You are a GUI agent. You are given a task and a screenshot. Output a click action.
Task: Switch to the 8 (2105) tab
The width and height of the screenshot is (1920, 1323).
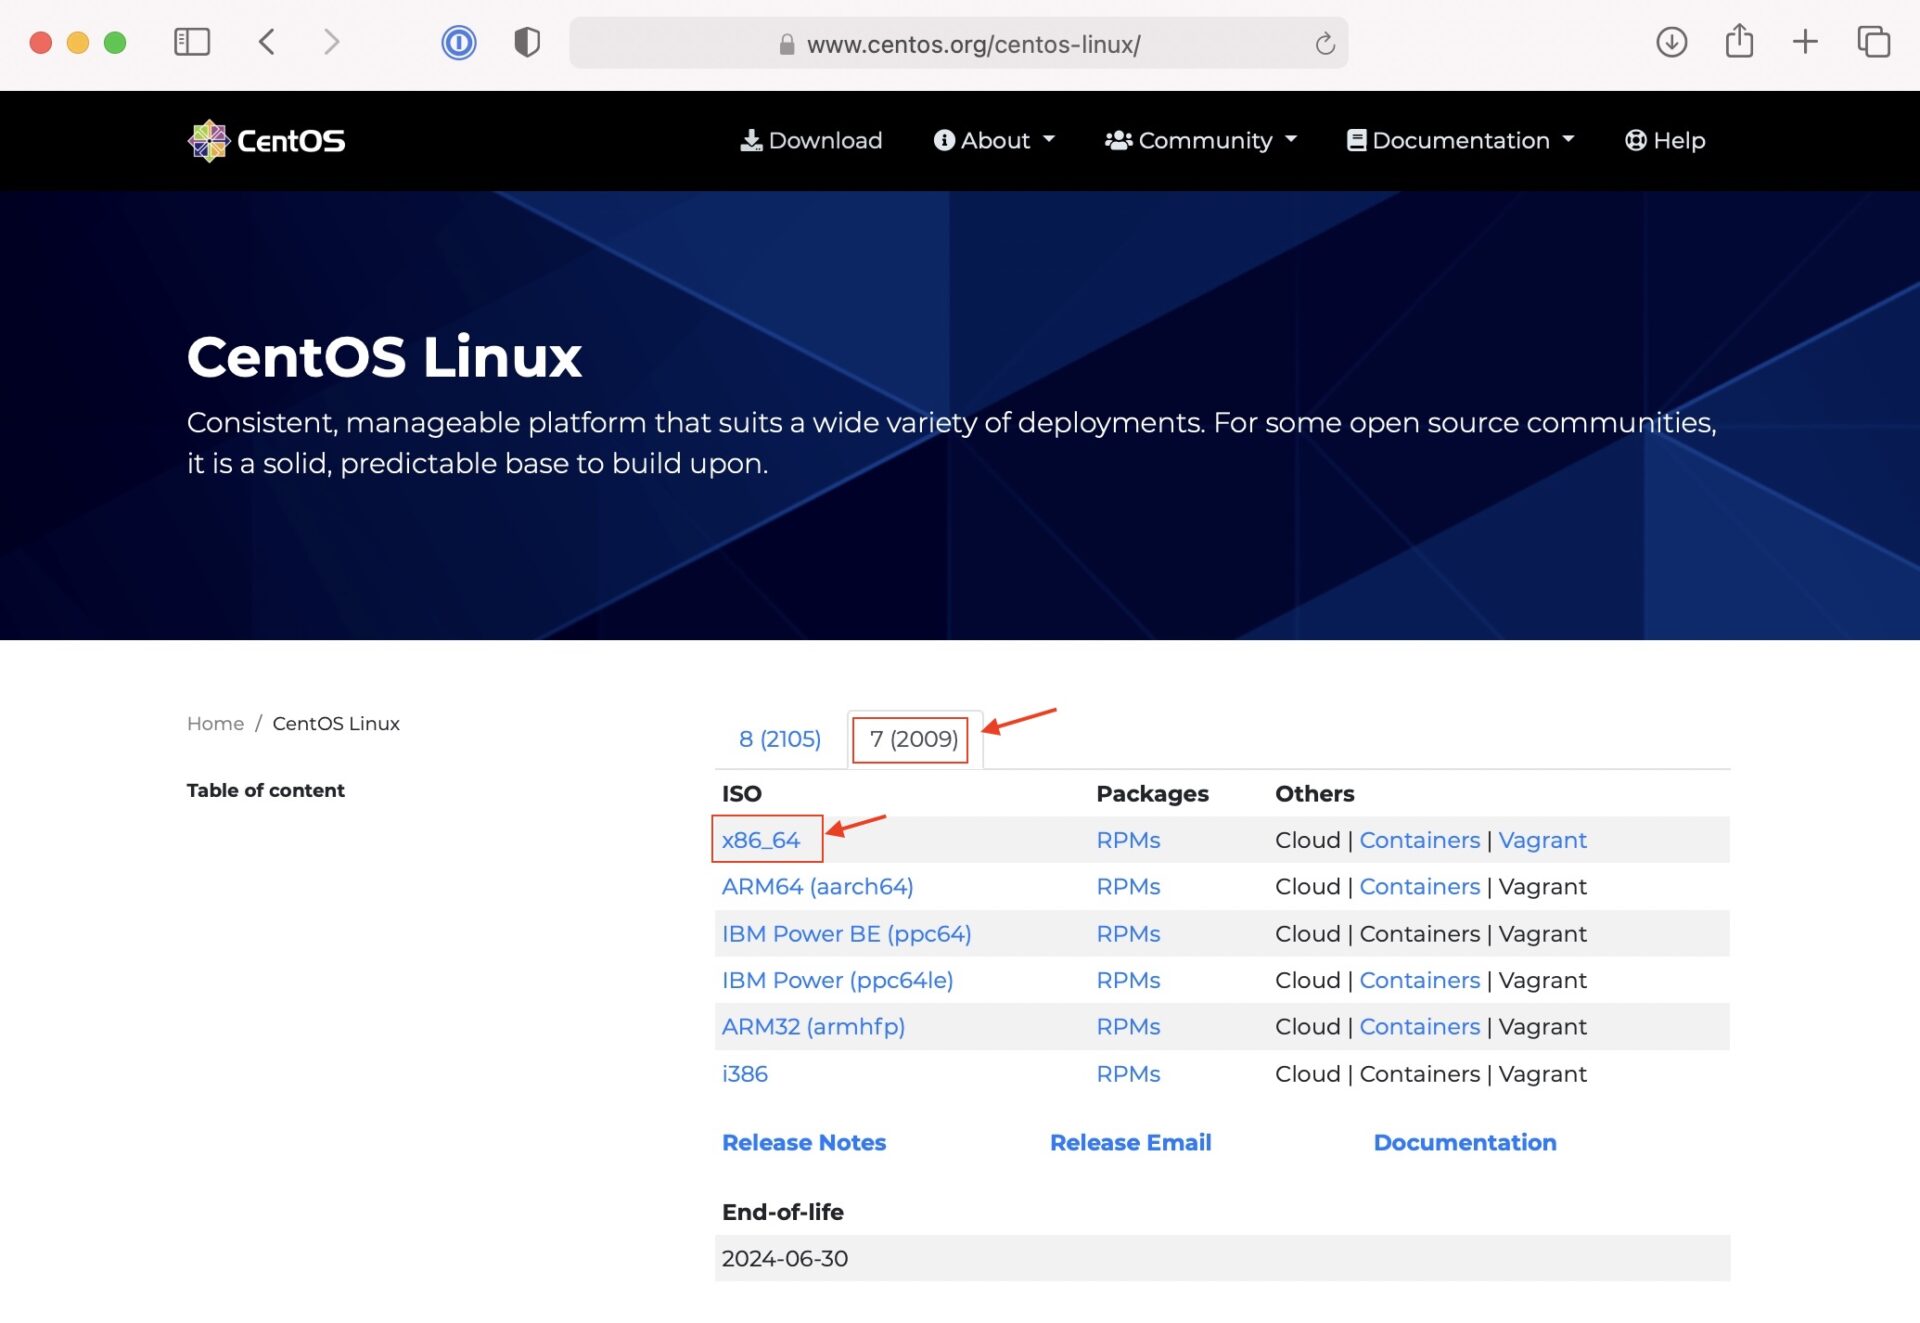coord(780,739)
